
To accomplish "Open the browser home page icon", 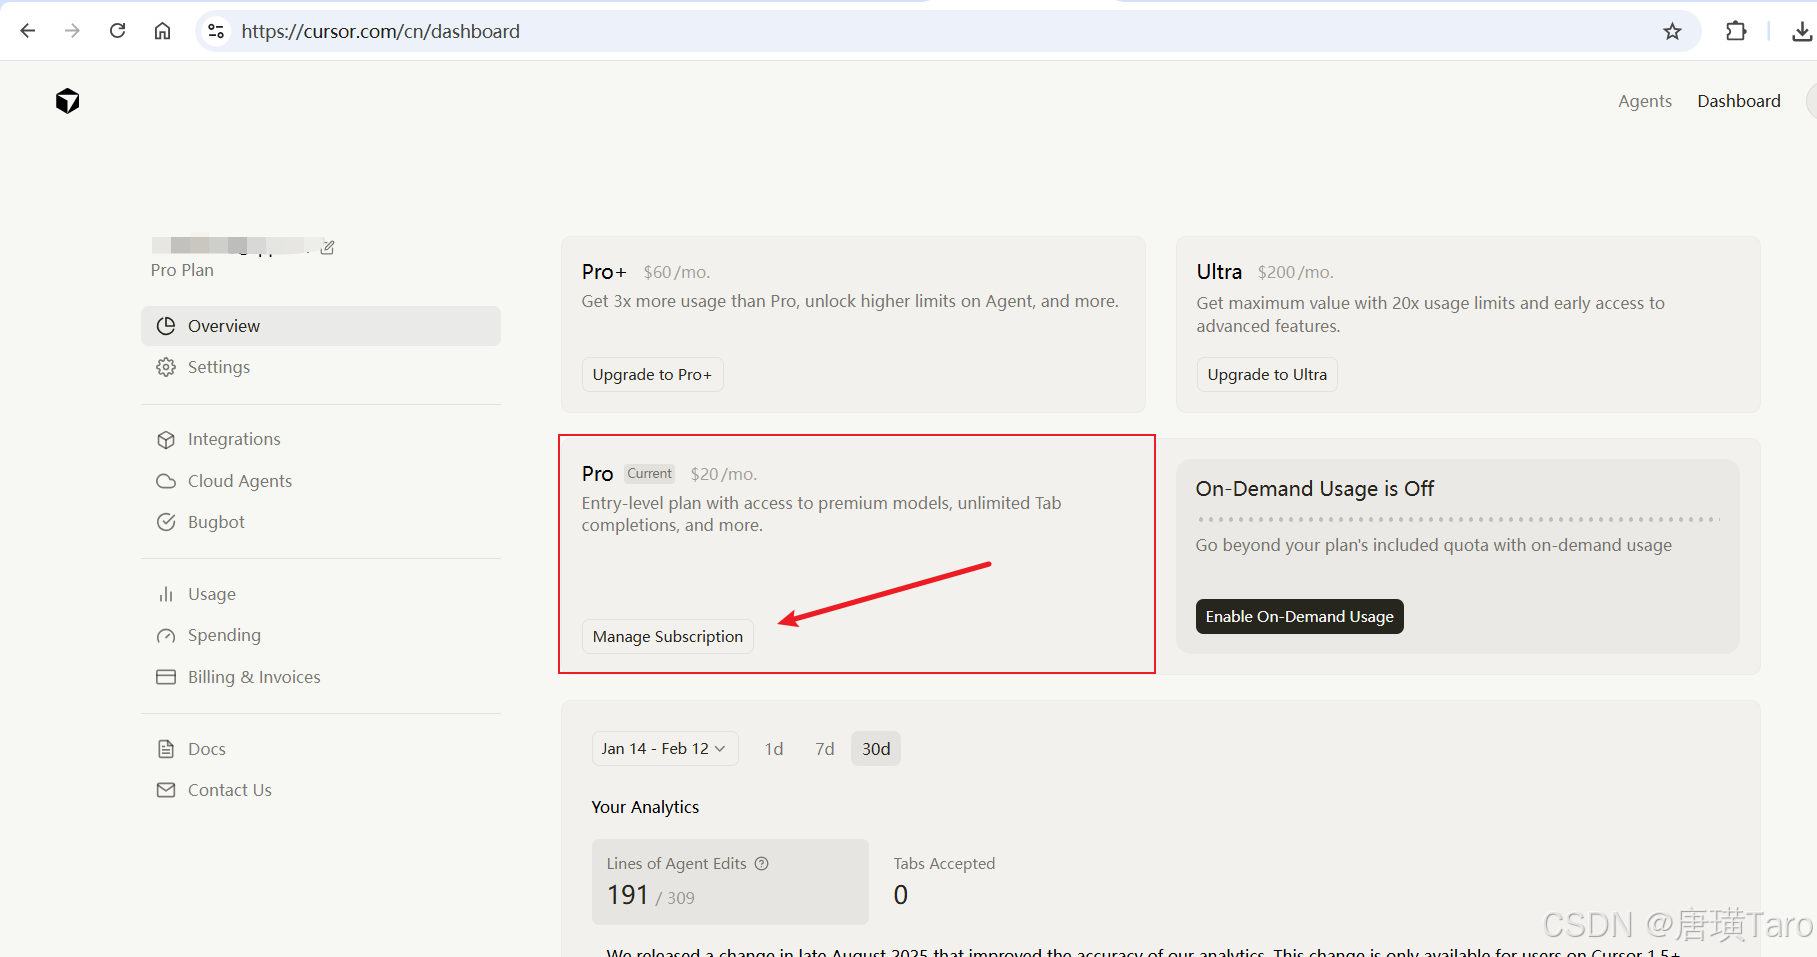I will coord(162,31).
